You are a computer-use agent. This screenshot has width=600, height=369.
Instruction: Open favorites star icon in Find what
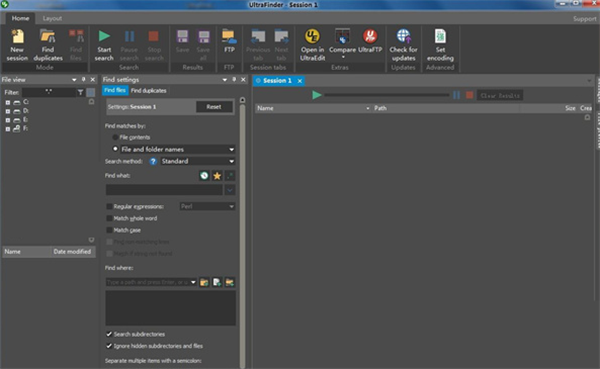click(x=217, y=176)
